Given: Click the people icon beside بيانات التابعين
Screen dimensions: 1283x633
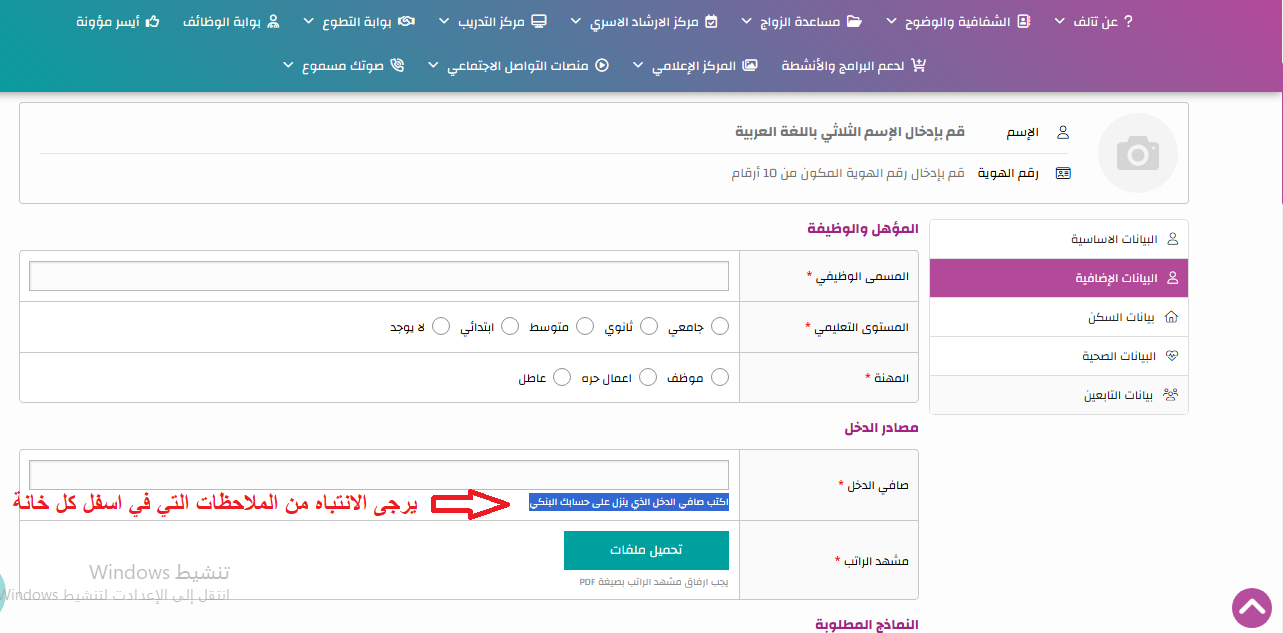Looking at the screenshot, I should coord(1172,395).
